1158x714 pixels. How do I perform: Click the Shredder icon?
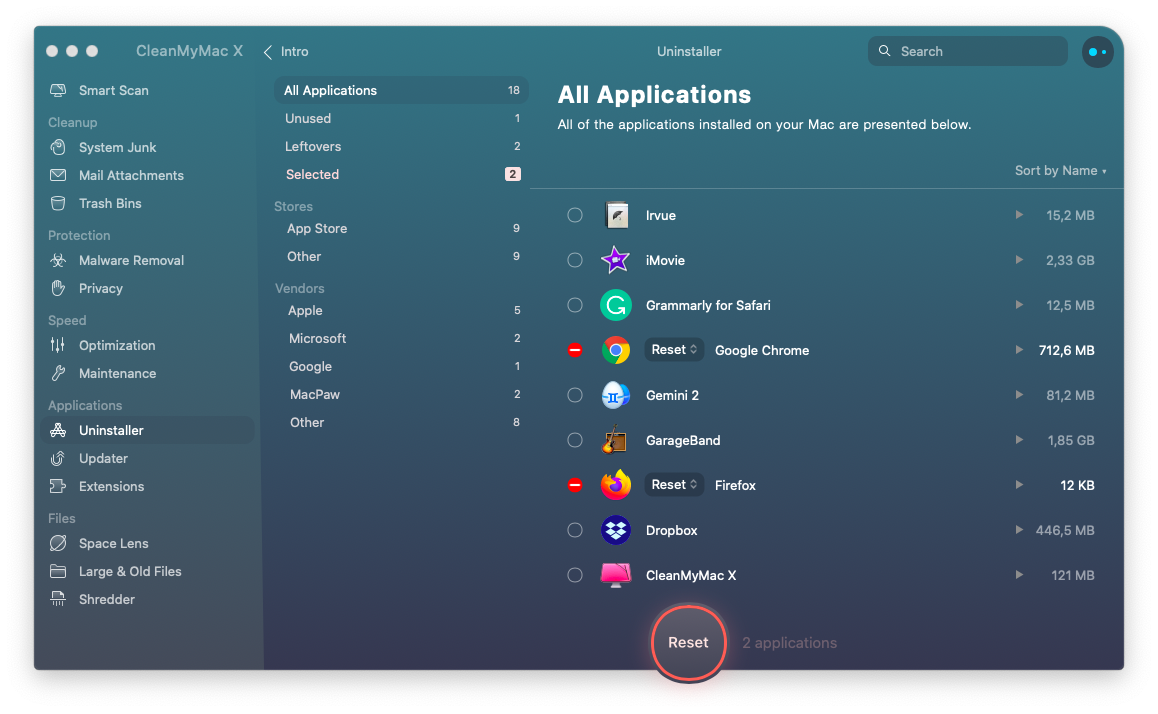click(x=58, y=599)
